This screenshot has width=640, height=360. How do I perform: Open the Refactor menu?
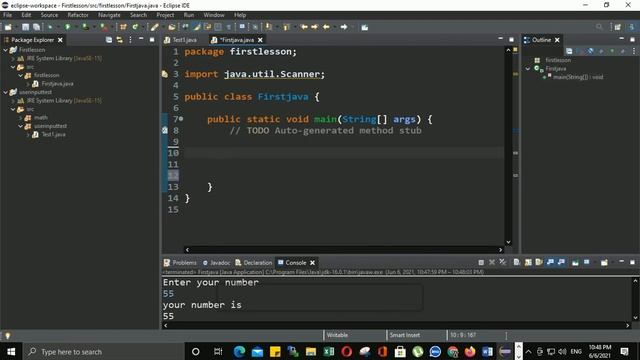pyautogui.click(x=78, y=15)
